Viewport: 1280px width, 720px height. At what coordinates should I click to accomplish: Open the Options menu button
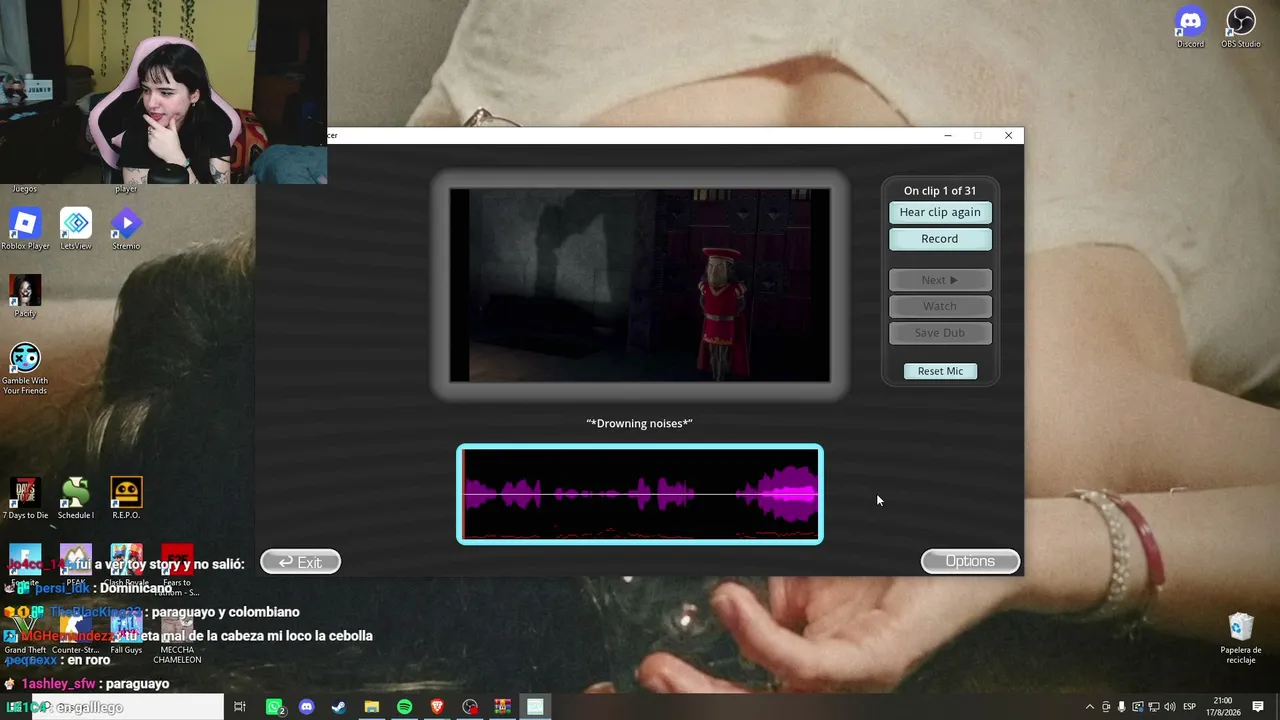coord(970,561)
